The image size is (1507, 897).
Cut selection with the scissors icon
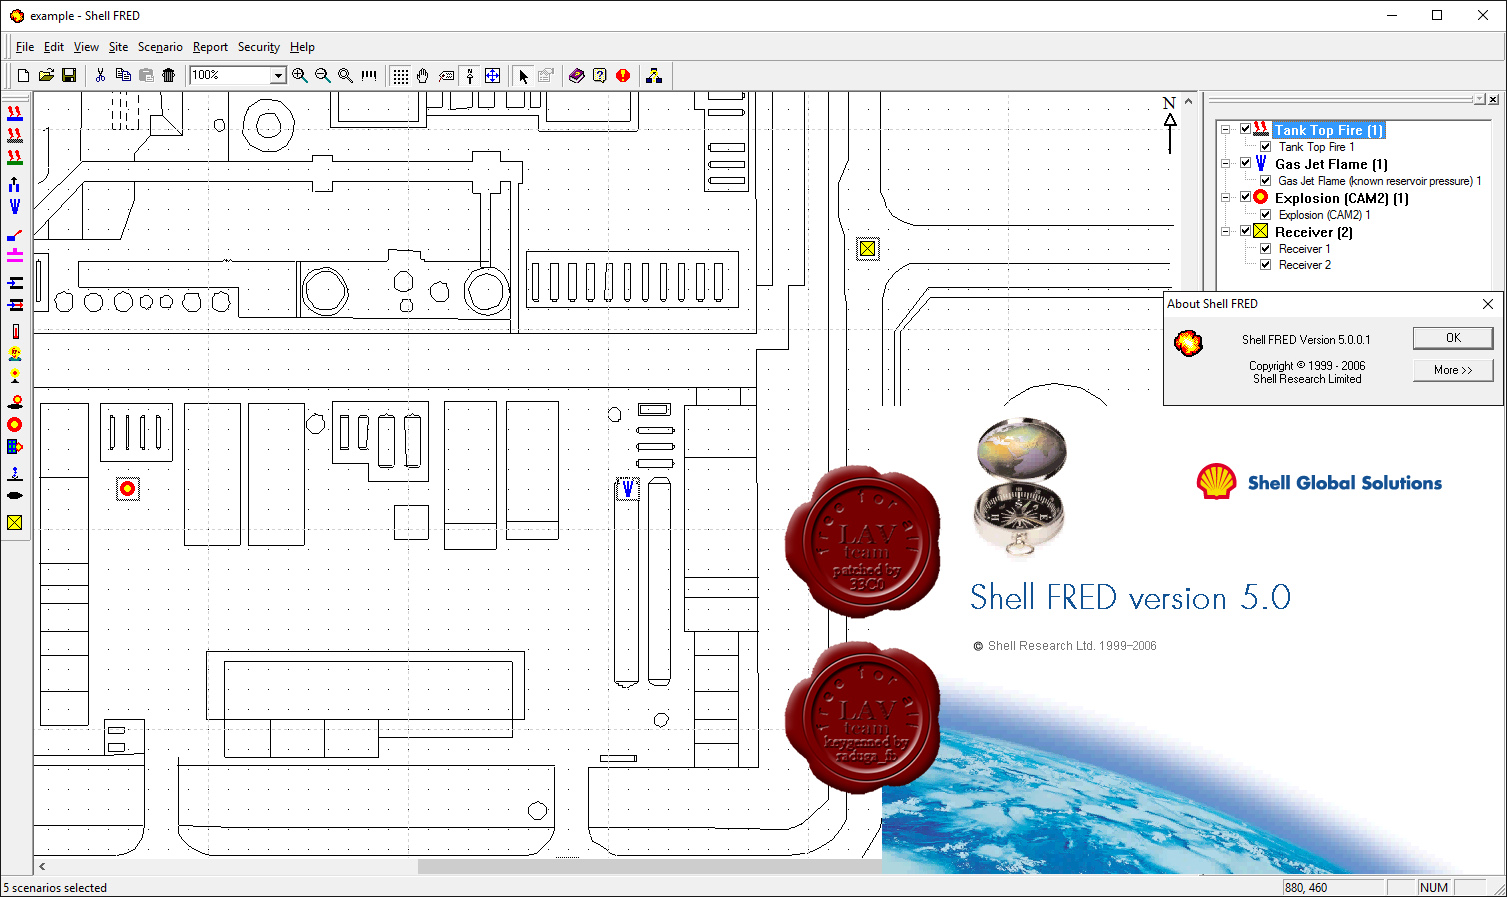tap(100, 76)
